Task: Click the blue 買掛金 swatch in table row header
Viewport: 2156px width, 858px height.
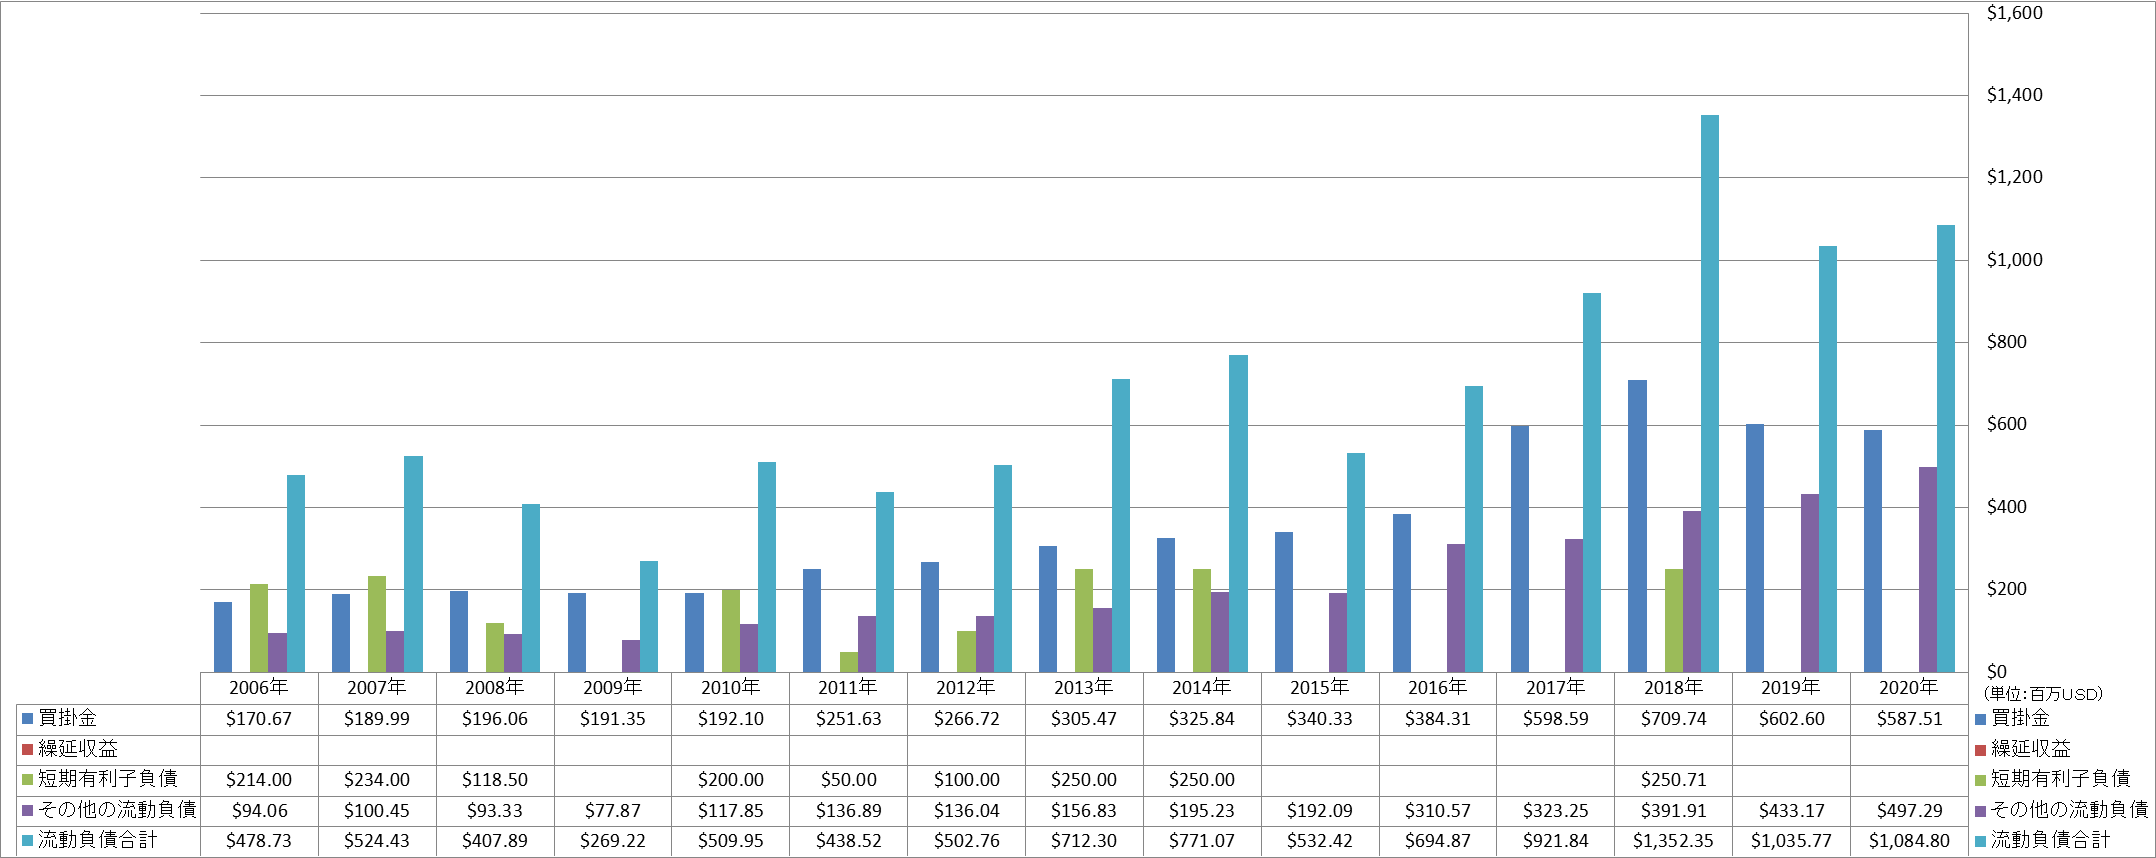Action: click(x=28, y=718)
